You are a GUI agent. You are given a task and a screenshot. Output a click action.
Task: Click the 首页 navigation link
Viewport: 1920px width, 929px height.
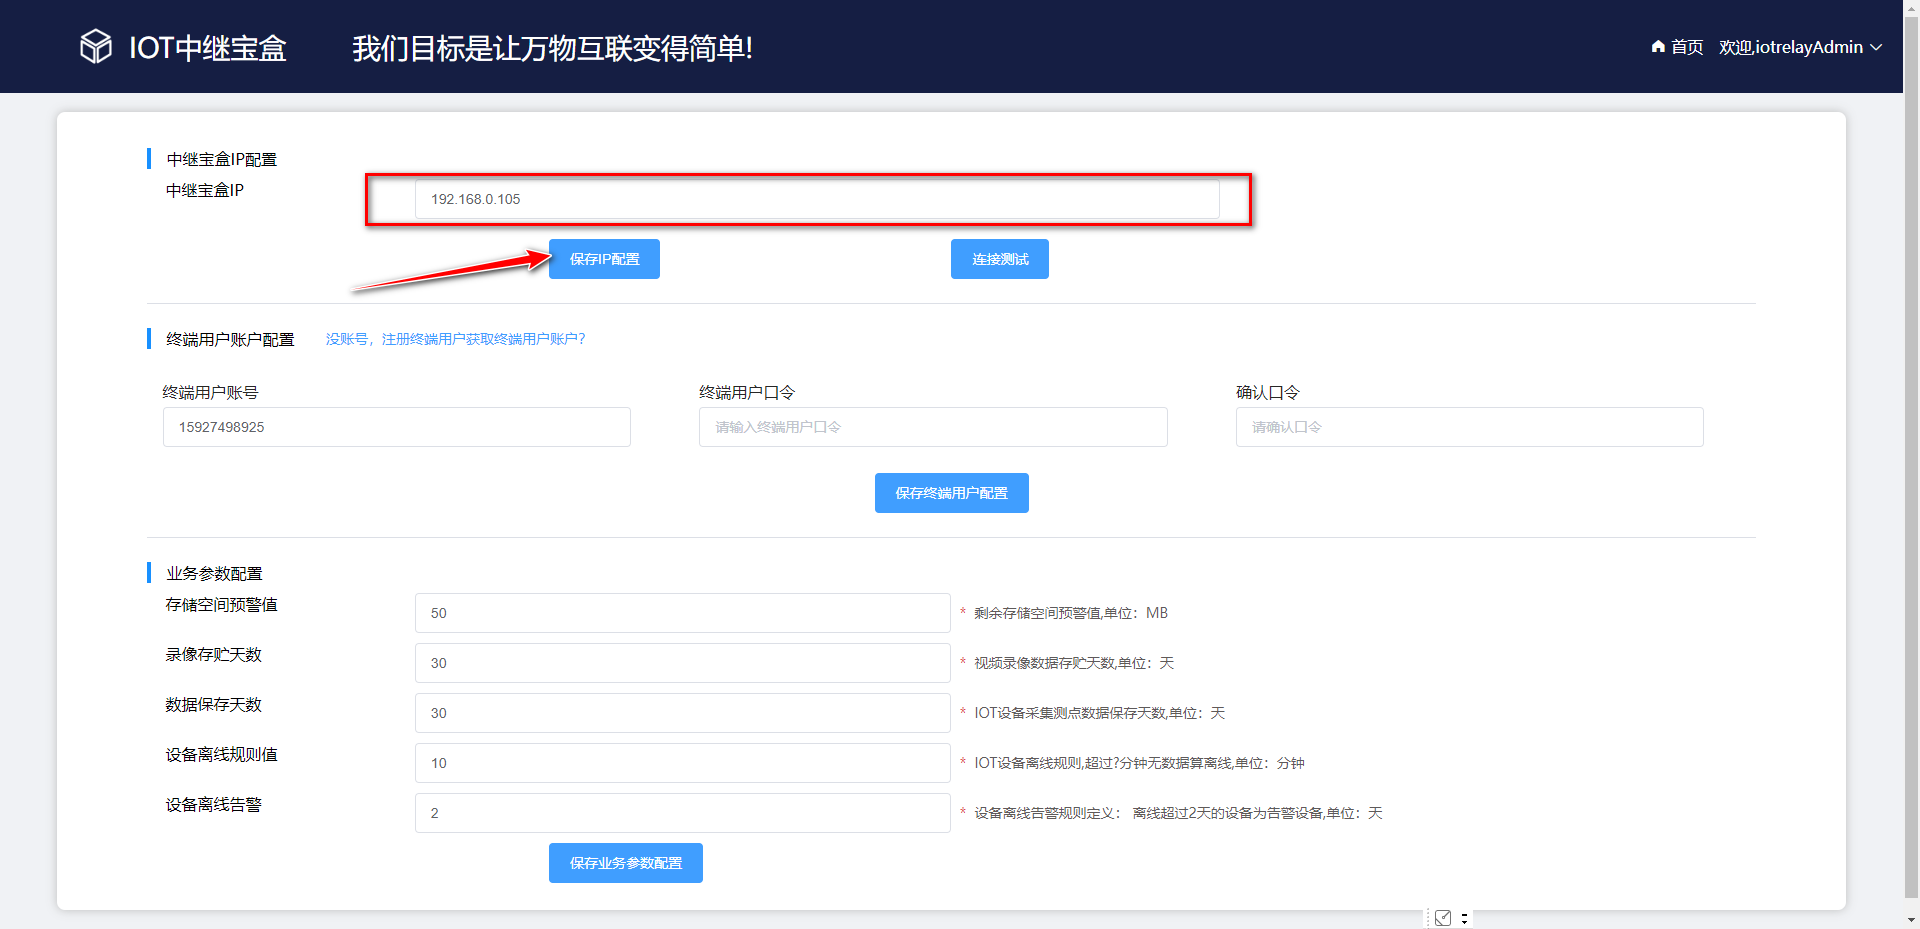coord(1687,47)
